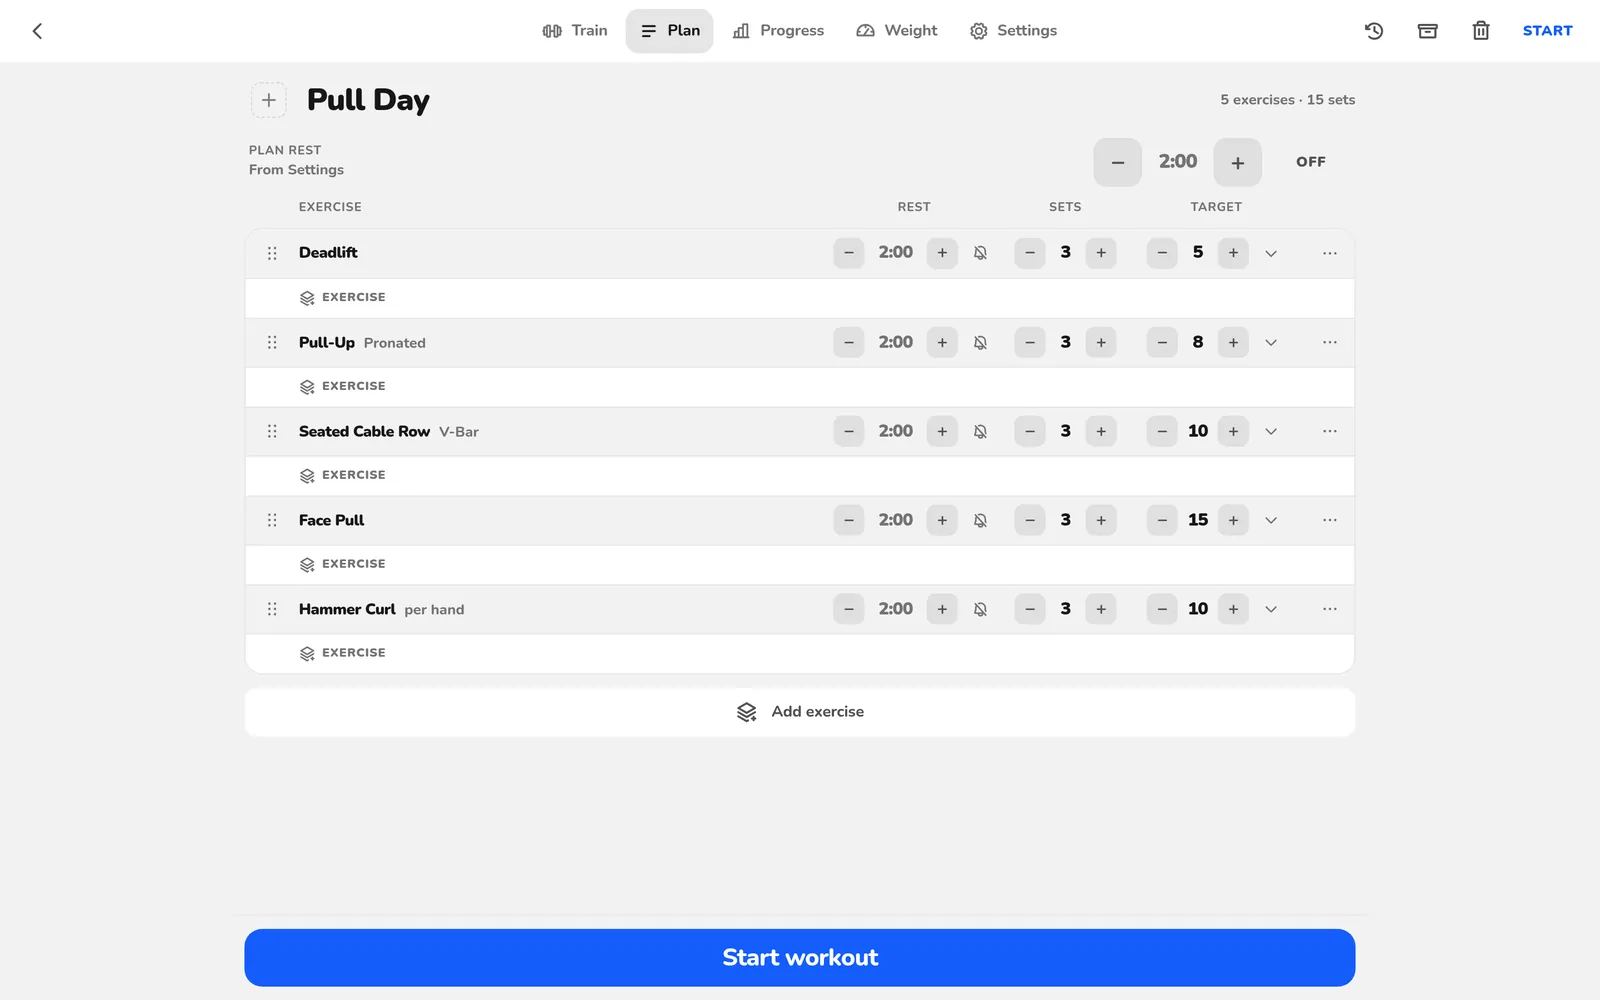Expand the Face Pull target chevron
The width and height of the screenshot is (1600, 1000).
pos(1271,520)
